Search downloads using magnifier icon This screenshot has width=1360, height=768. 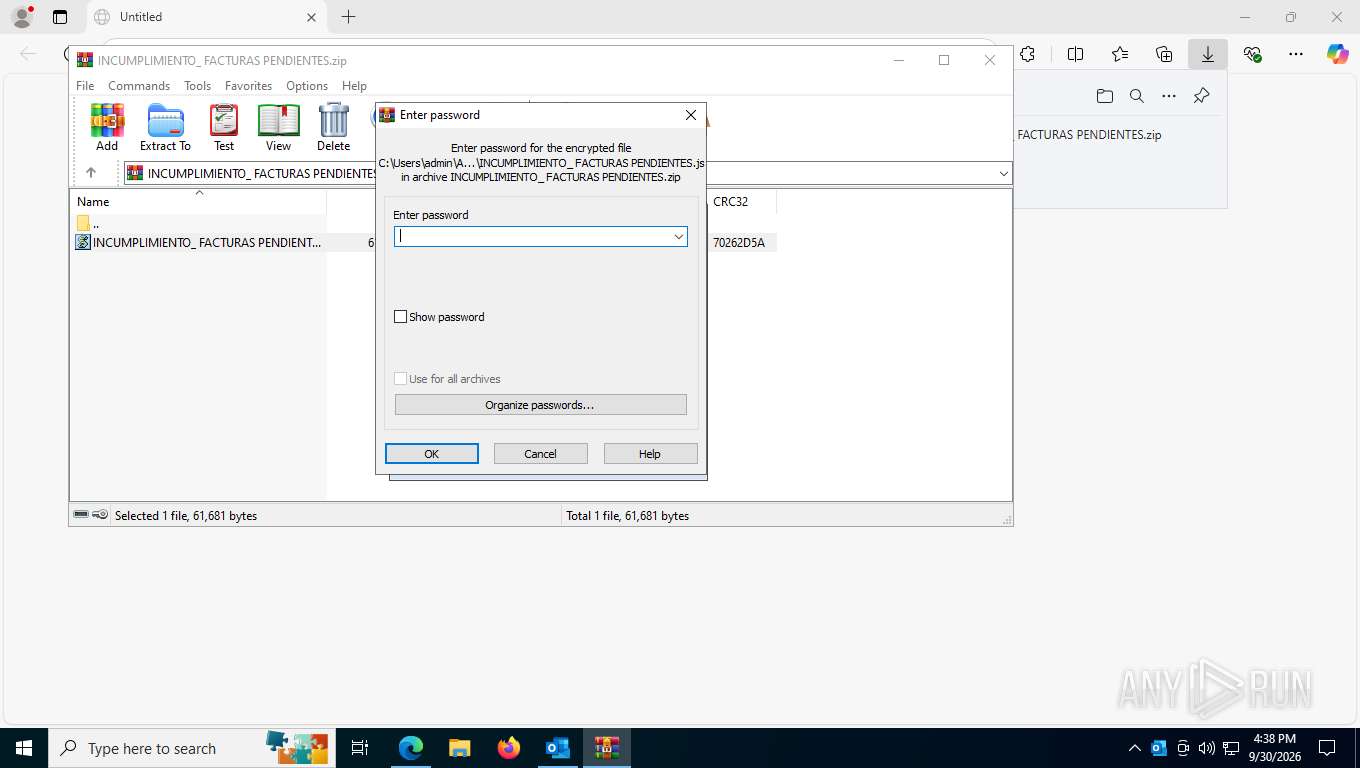click(1137, 96)
